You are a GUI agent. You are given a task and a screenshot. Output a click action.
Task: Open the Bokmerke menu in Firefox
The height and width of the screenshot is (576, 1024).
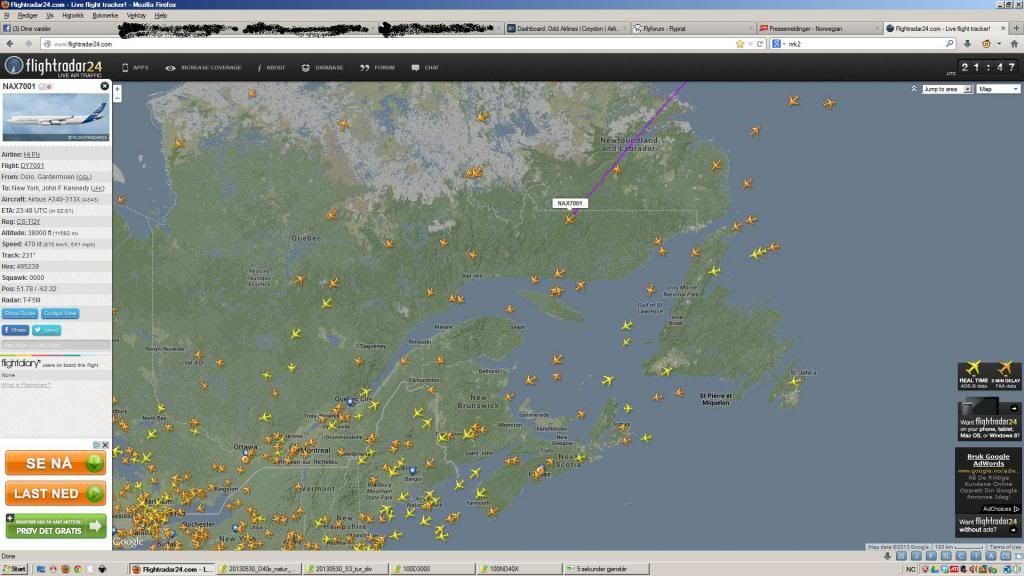pos(105,15)
